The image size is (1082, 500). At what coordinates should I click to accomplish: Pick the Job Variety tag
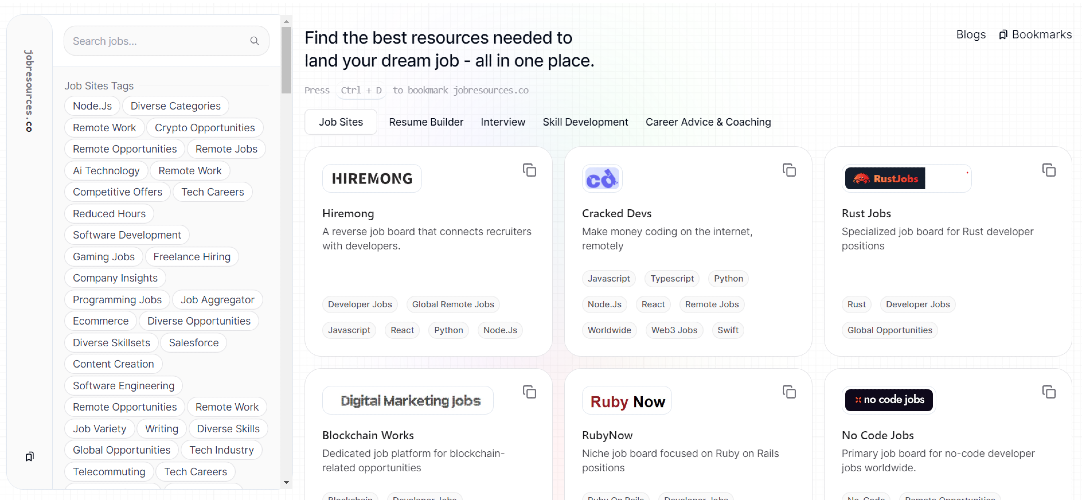[x=99, y=428]
